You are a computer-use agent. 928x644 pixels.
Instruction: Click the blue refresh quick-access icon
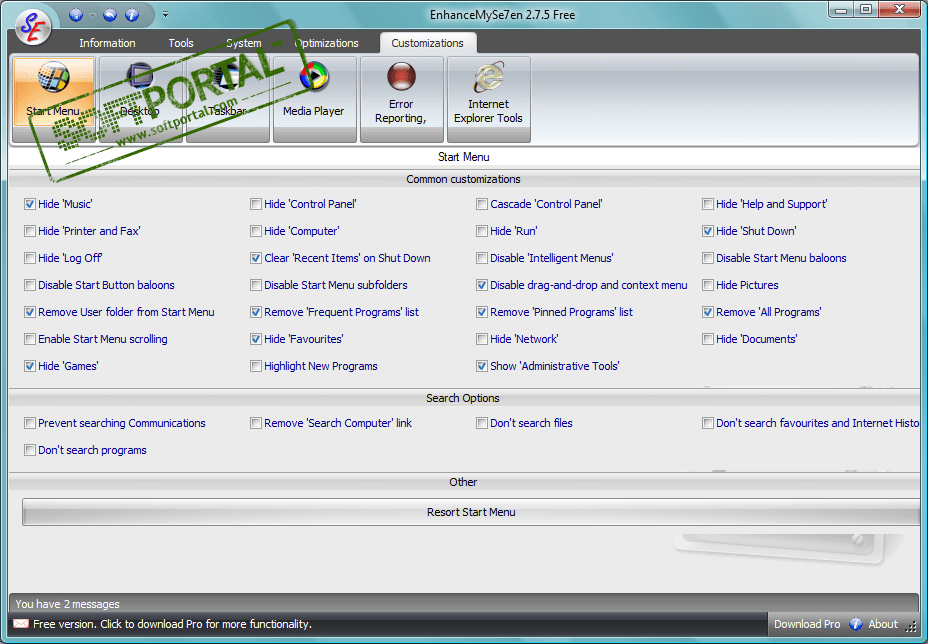tap(110, 15)
